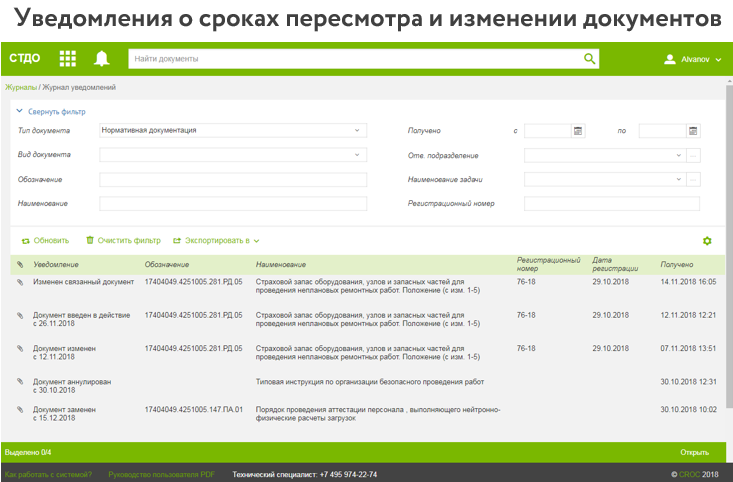Click 'Типовая инструкция по организации безопасного проведения работ'
This screenshot has height=482, width=733.
370,382
